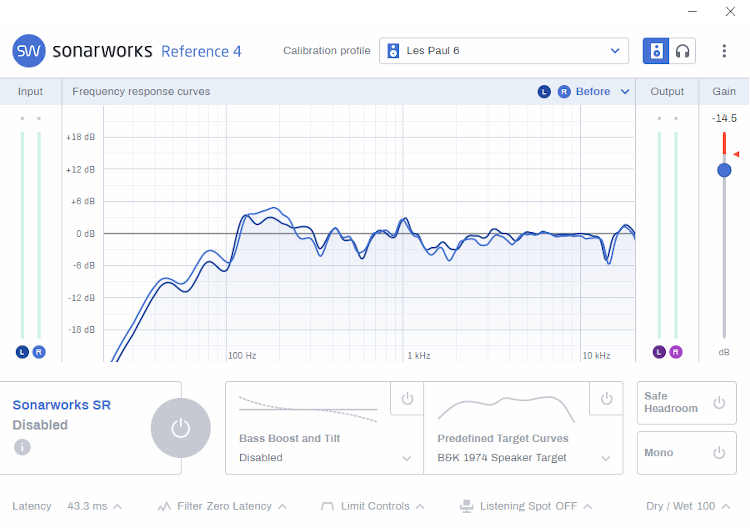
Task: Minimize the Sonarworks window
Action: pos(692,11)
